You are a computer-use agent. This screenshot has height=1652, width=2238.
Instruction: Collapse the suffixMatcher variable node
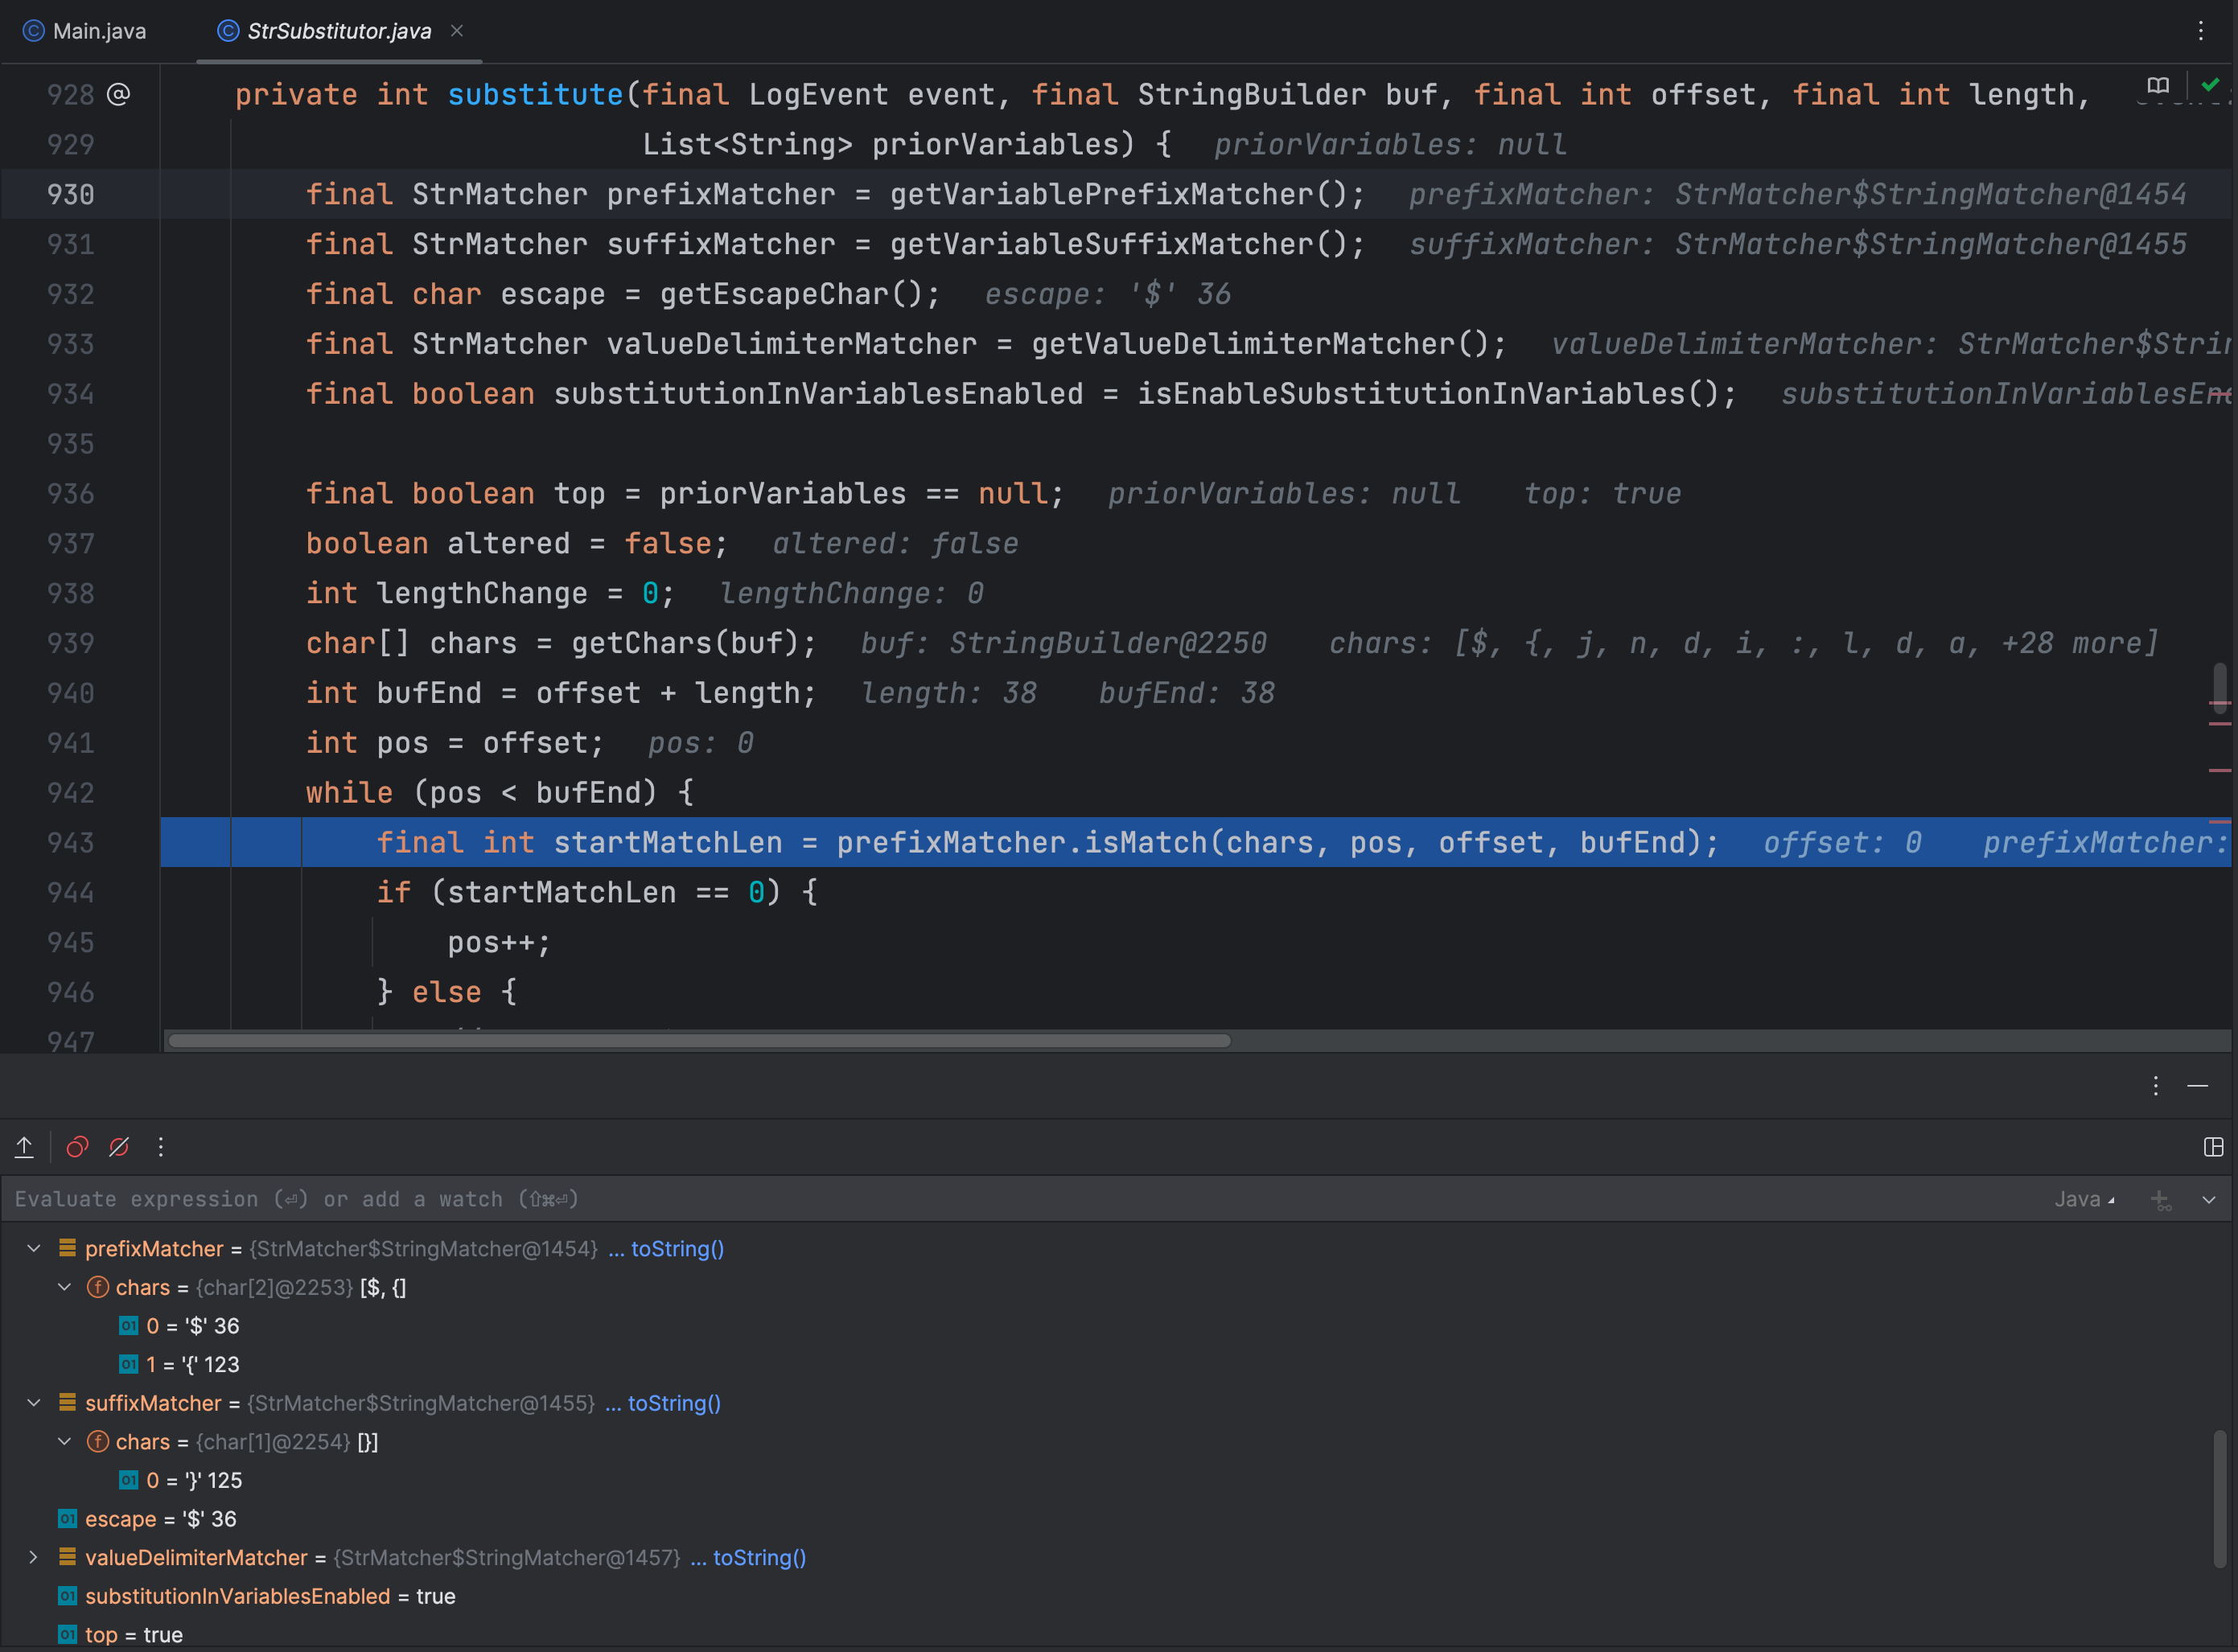(34, 1403)
